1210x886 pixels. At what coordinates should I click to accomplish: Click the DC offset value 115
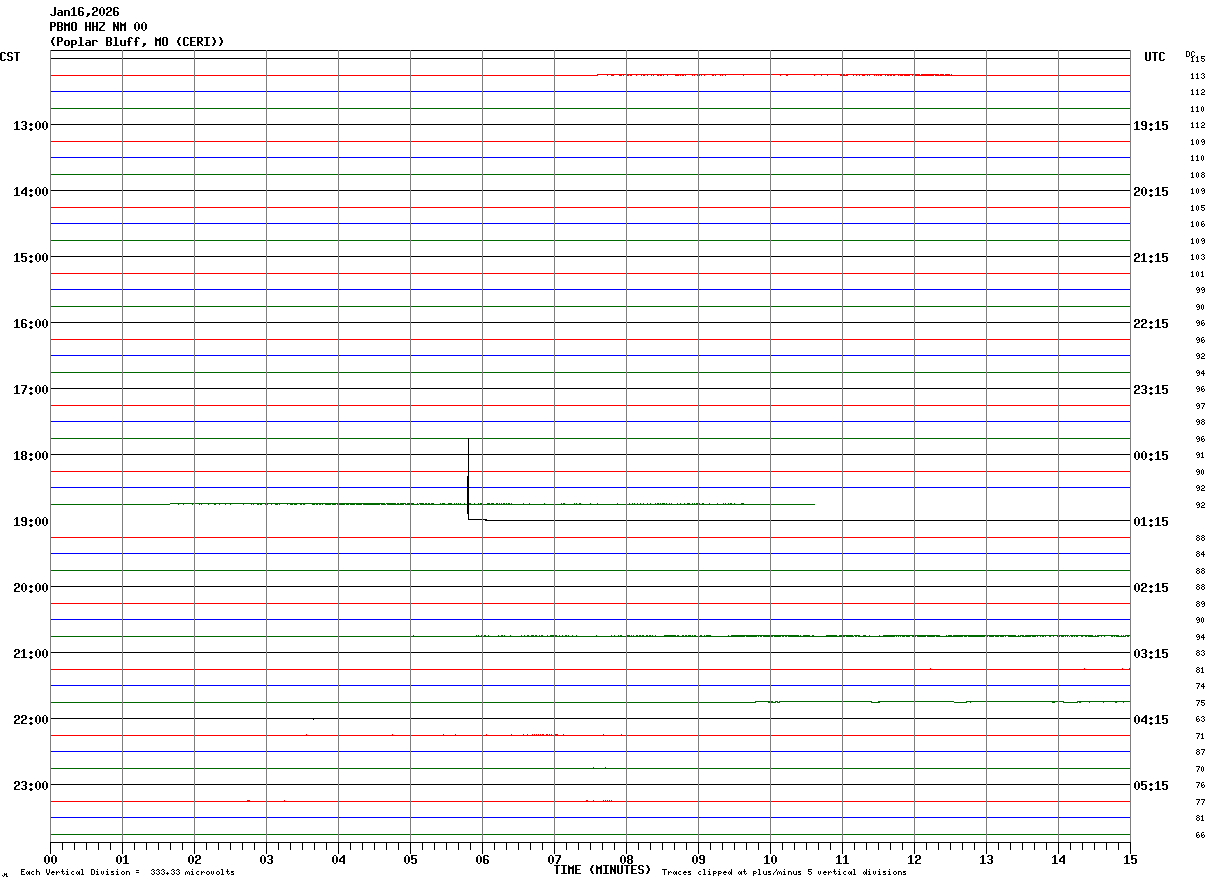1198,59
